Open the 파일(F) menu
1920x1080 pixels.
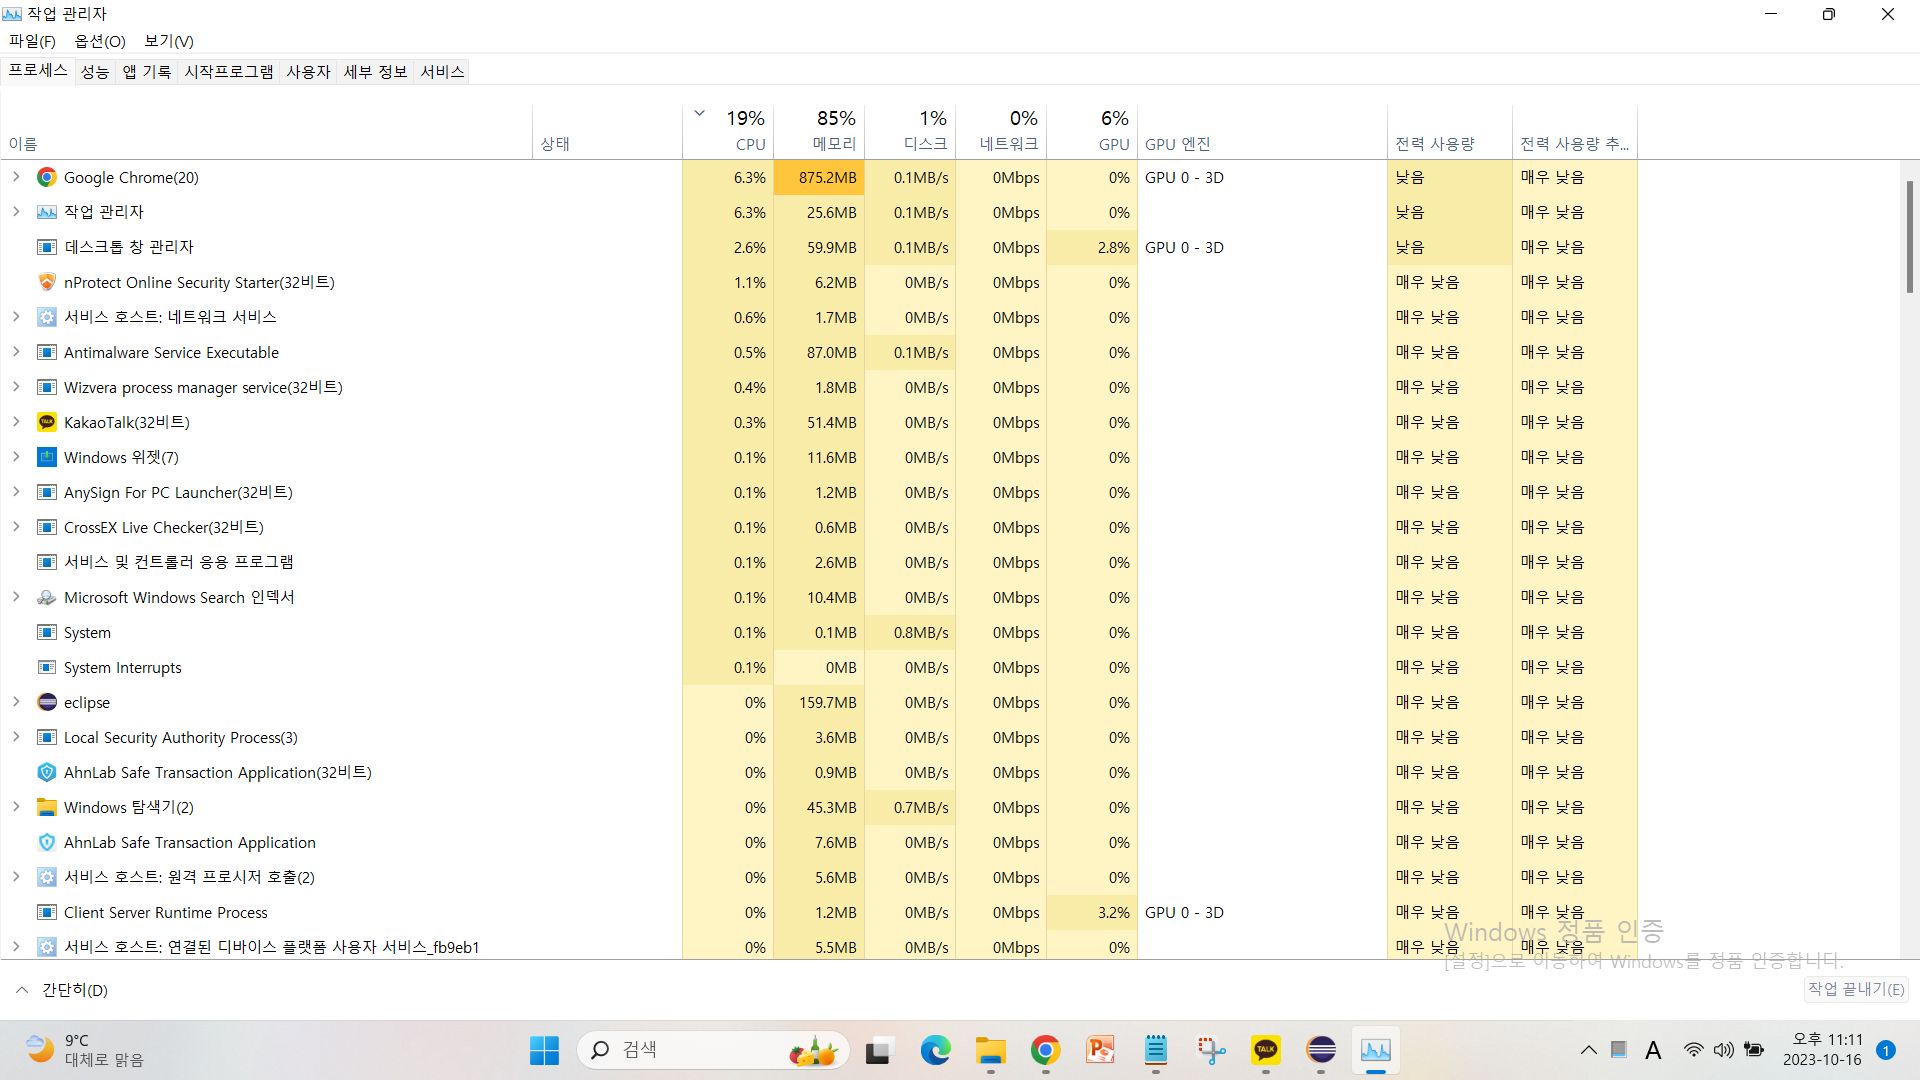(x=32, y=41)
